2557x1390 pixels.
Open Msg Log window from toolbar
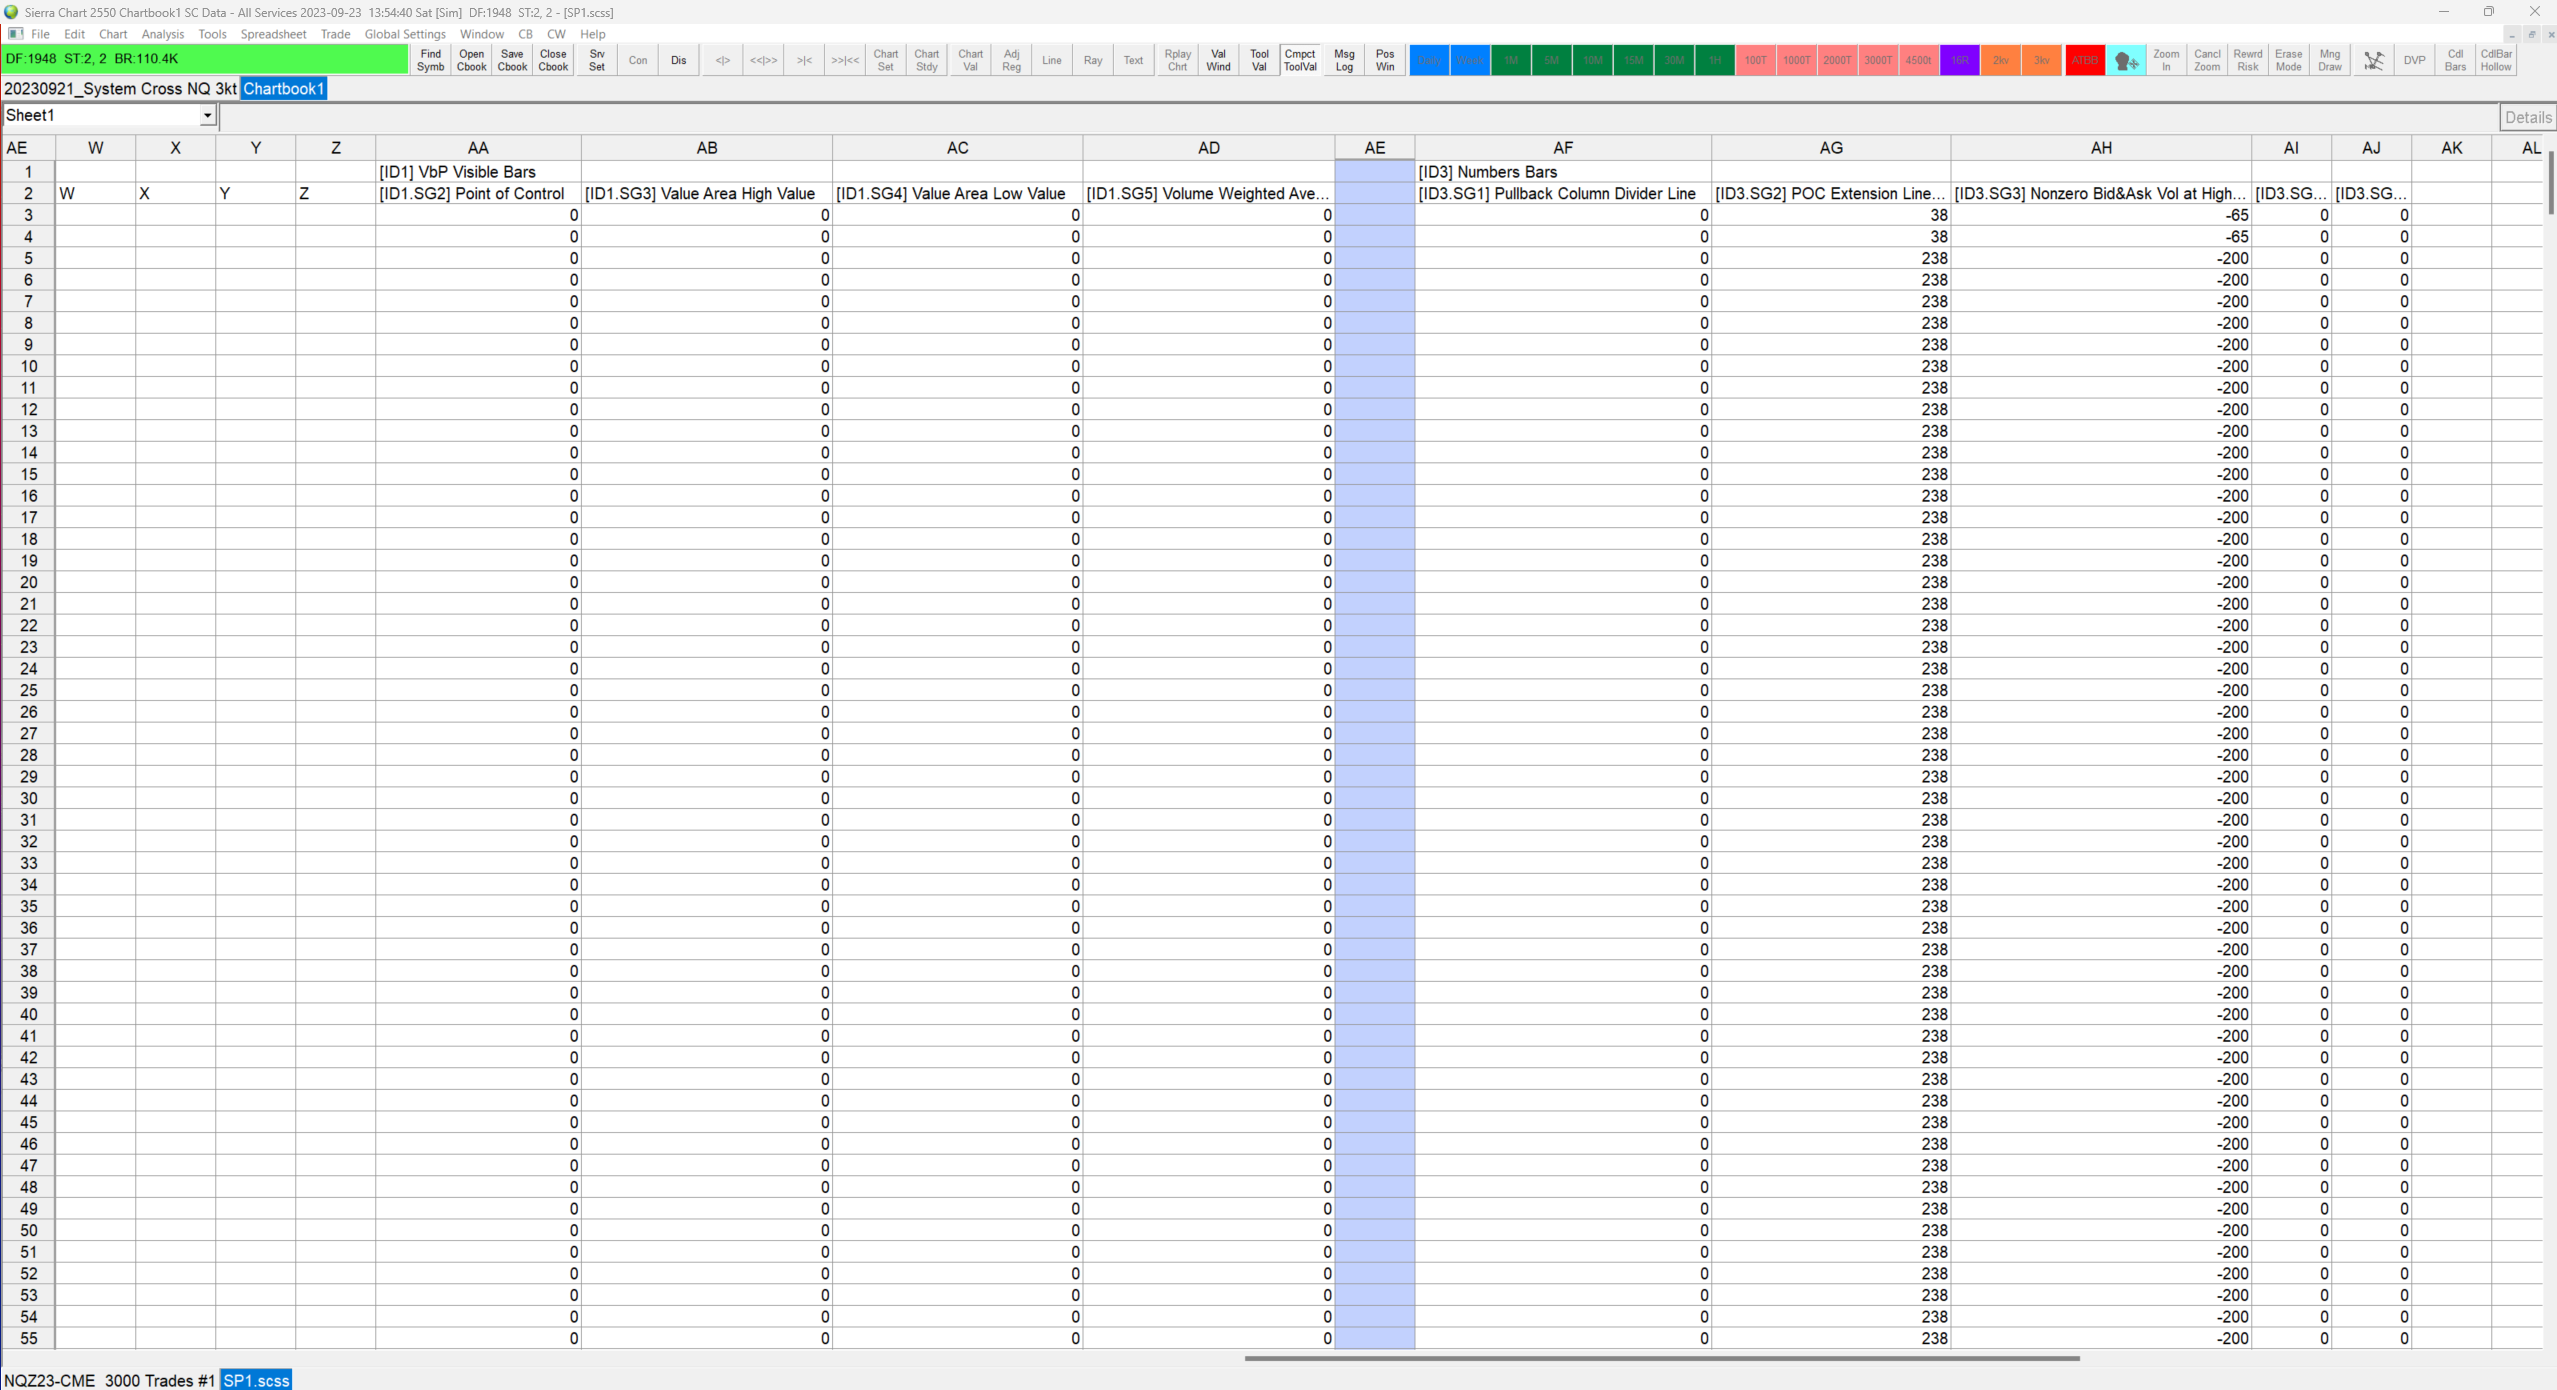1343,61
